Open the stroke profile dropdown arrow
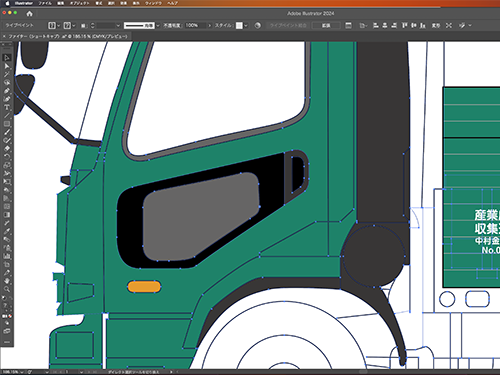 click(158, 25)
